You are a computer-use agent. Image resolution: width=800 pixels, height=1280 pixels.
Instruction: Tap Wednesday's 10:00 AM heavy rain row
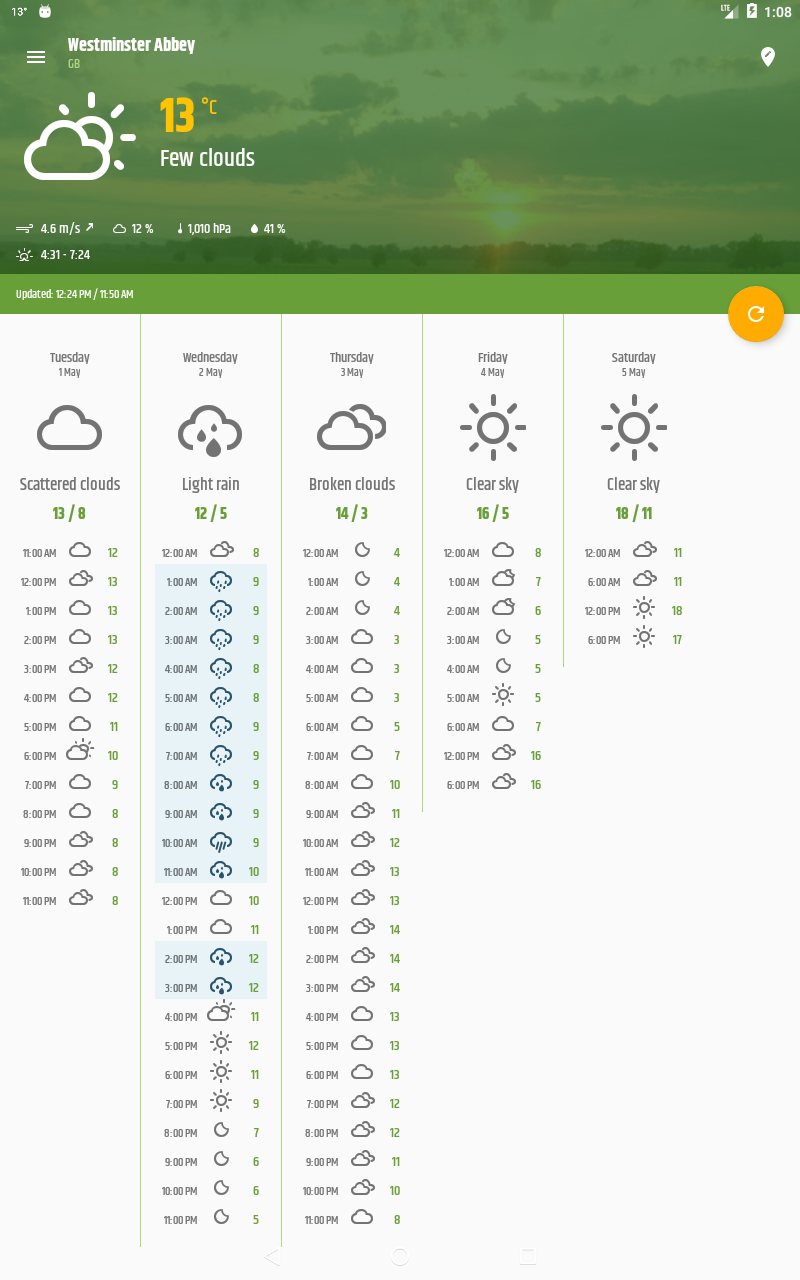(211, 843)
